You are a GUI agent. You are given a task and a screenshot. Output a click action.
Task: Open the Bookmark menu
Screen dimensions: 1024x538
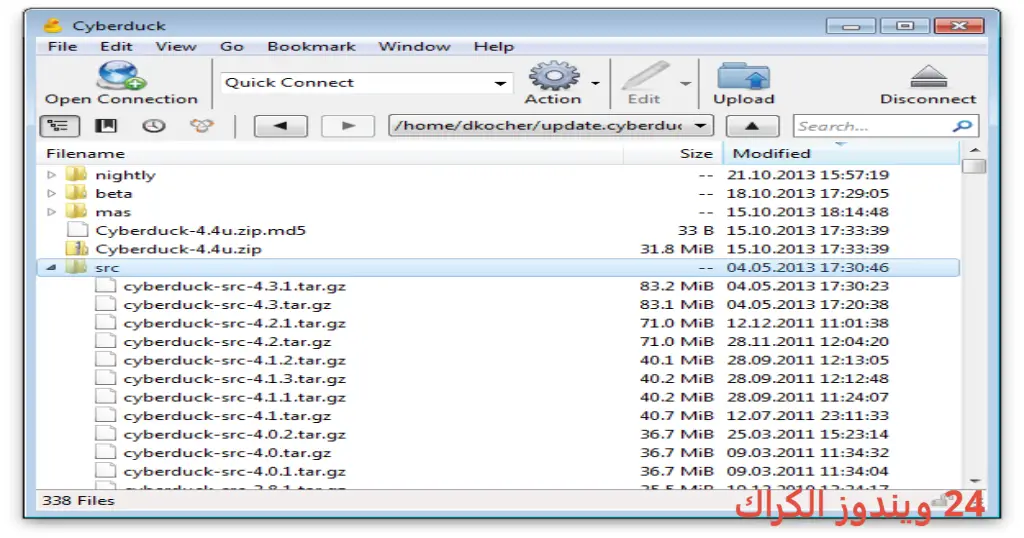[x=312, y=46]
